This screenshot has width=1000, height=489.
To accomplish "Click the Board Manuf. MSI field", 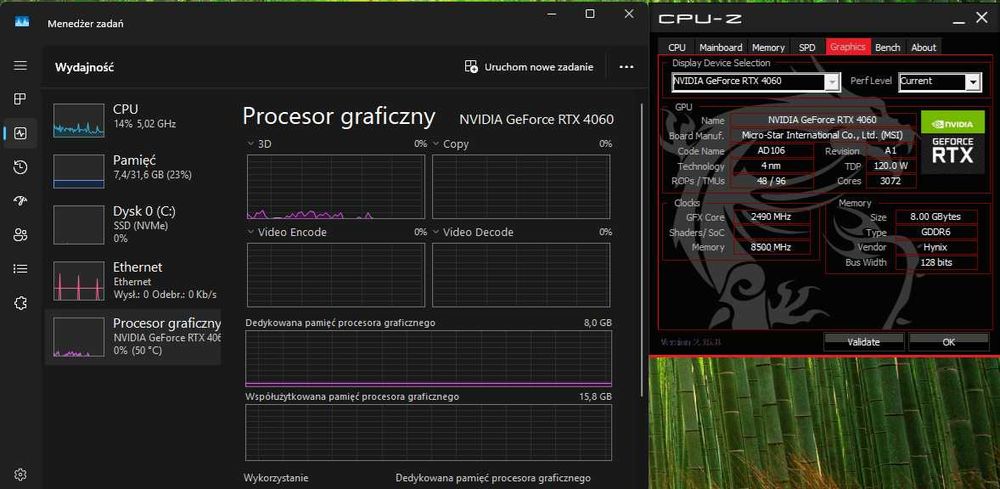I will (x=823, y=135).
